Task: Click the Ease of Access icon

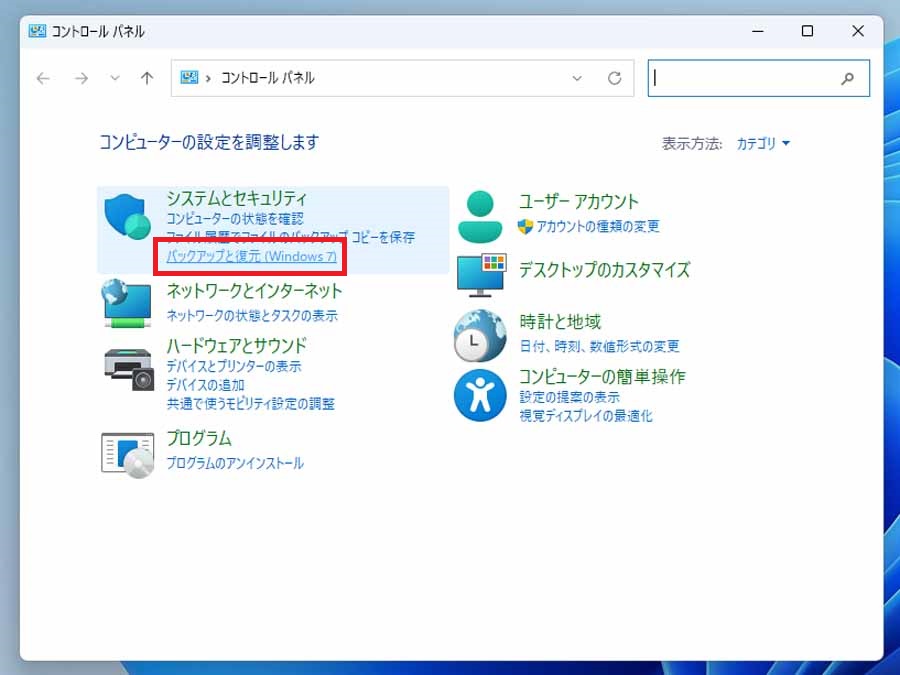Action: [x=481, y=395]
